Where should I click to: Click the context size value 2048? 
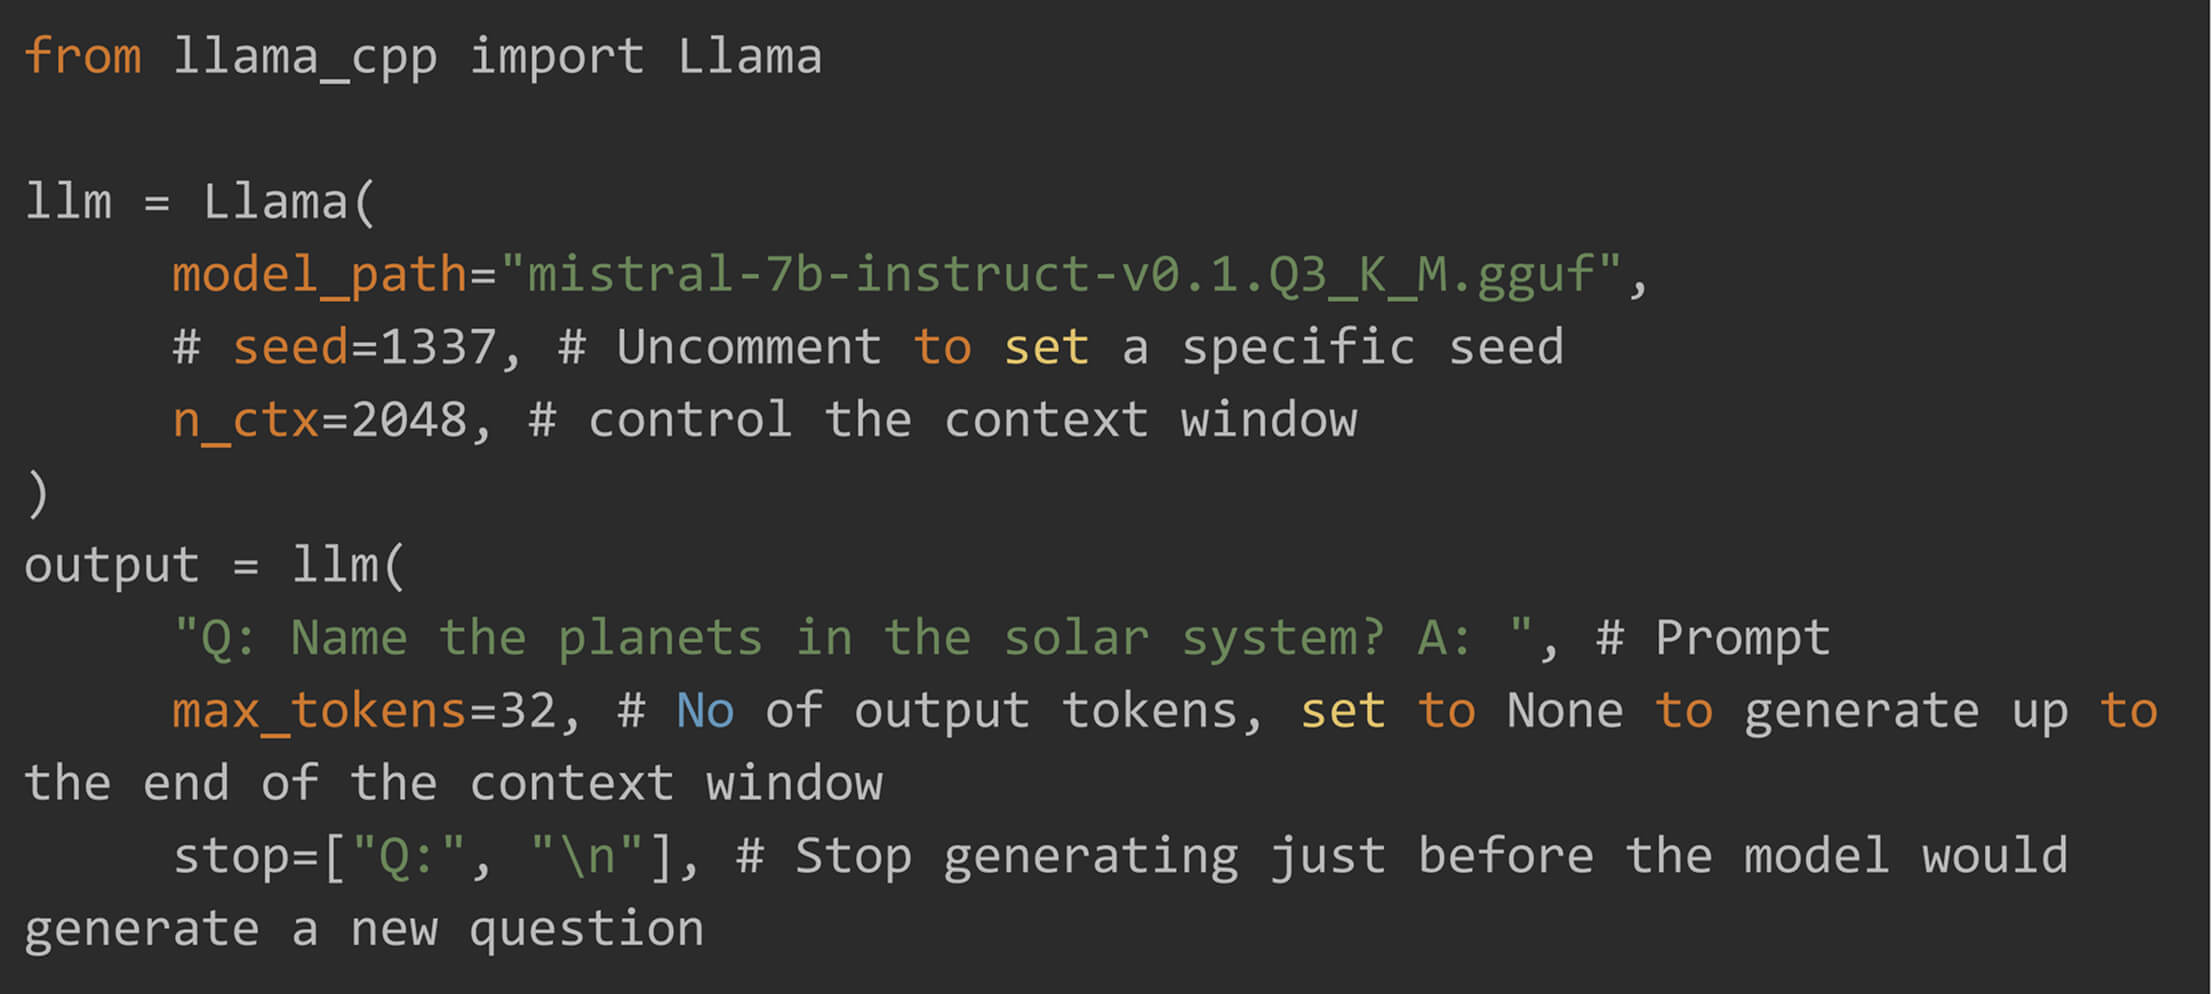[408, 420]
